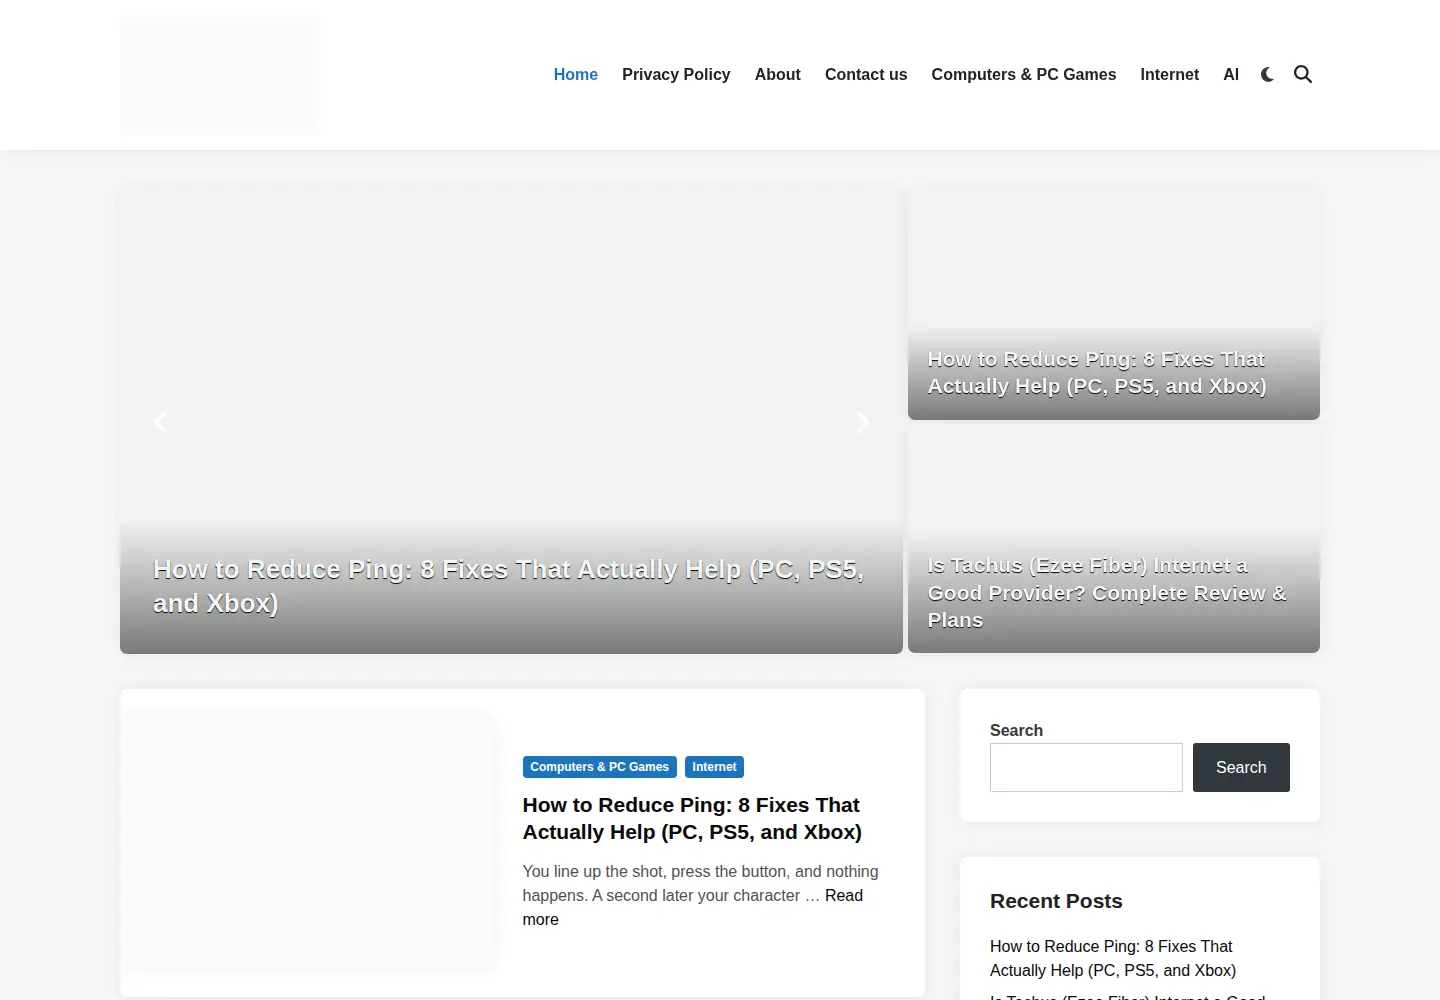
Task: Open main slider's Reduce Ping headline
Action: (x=508, y=586)
